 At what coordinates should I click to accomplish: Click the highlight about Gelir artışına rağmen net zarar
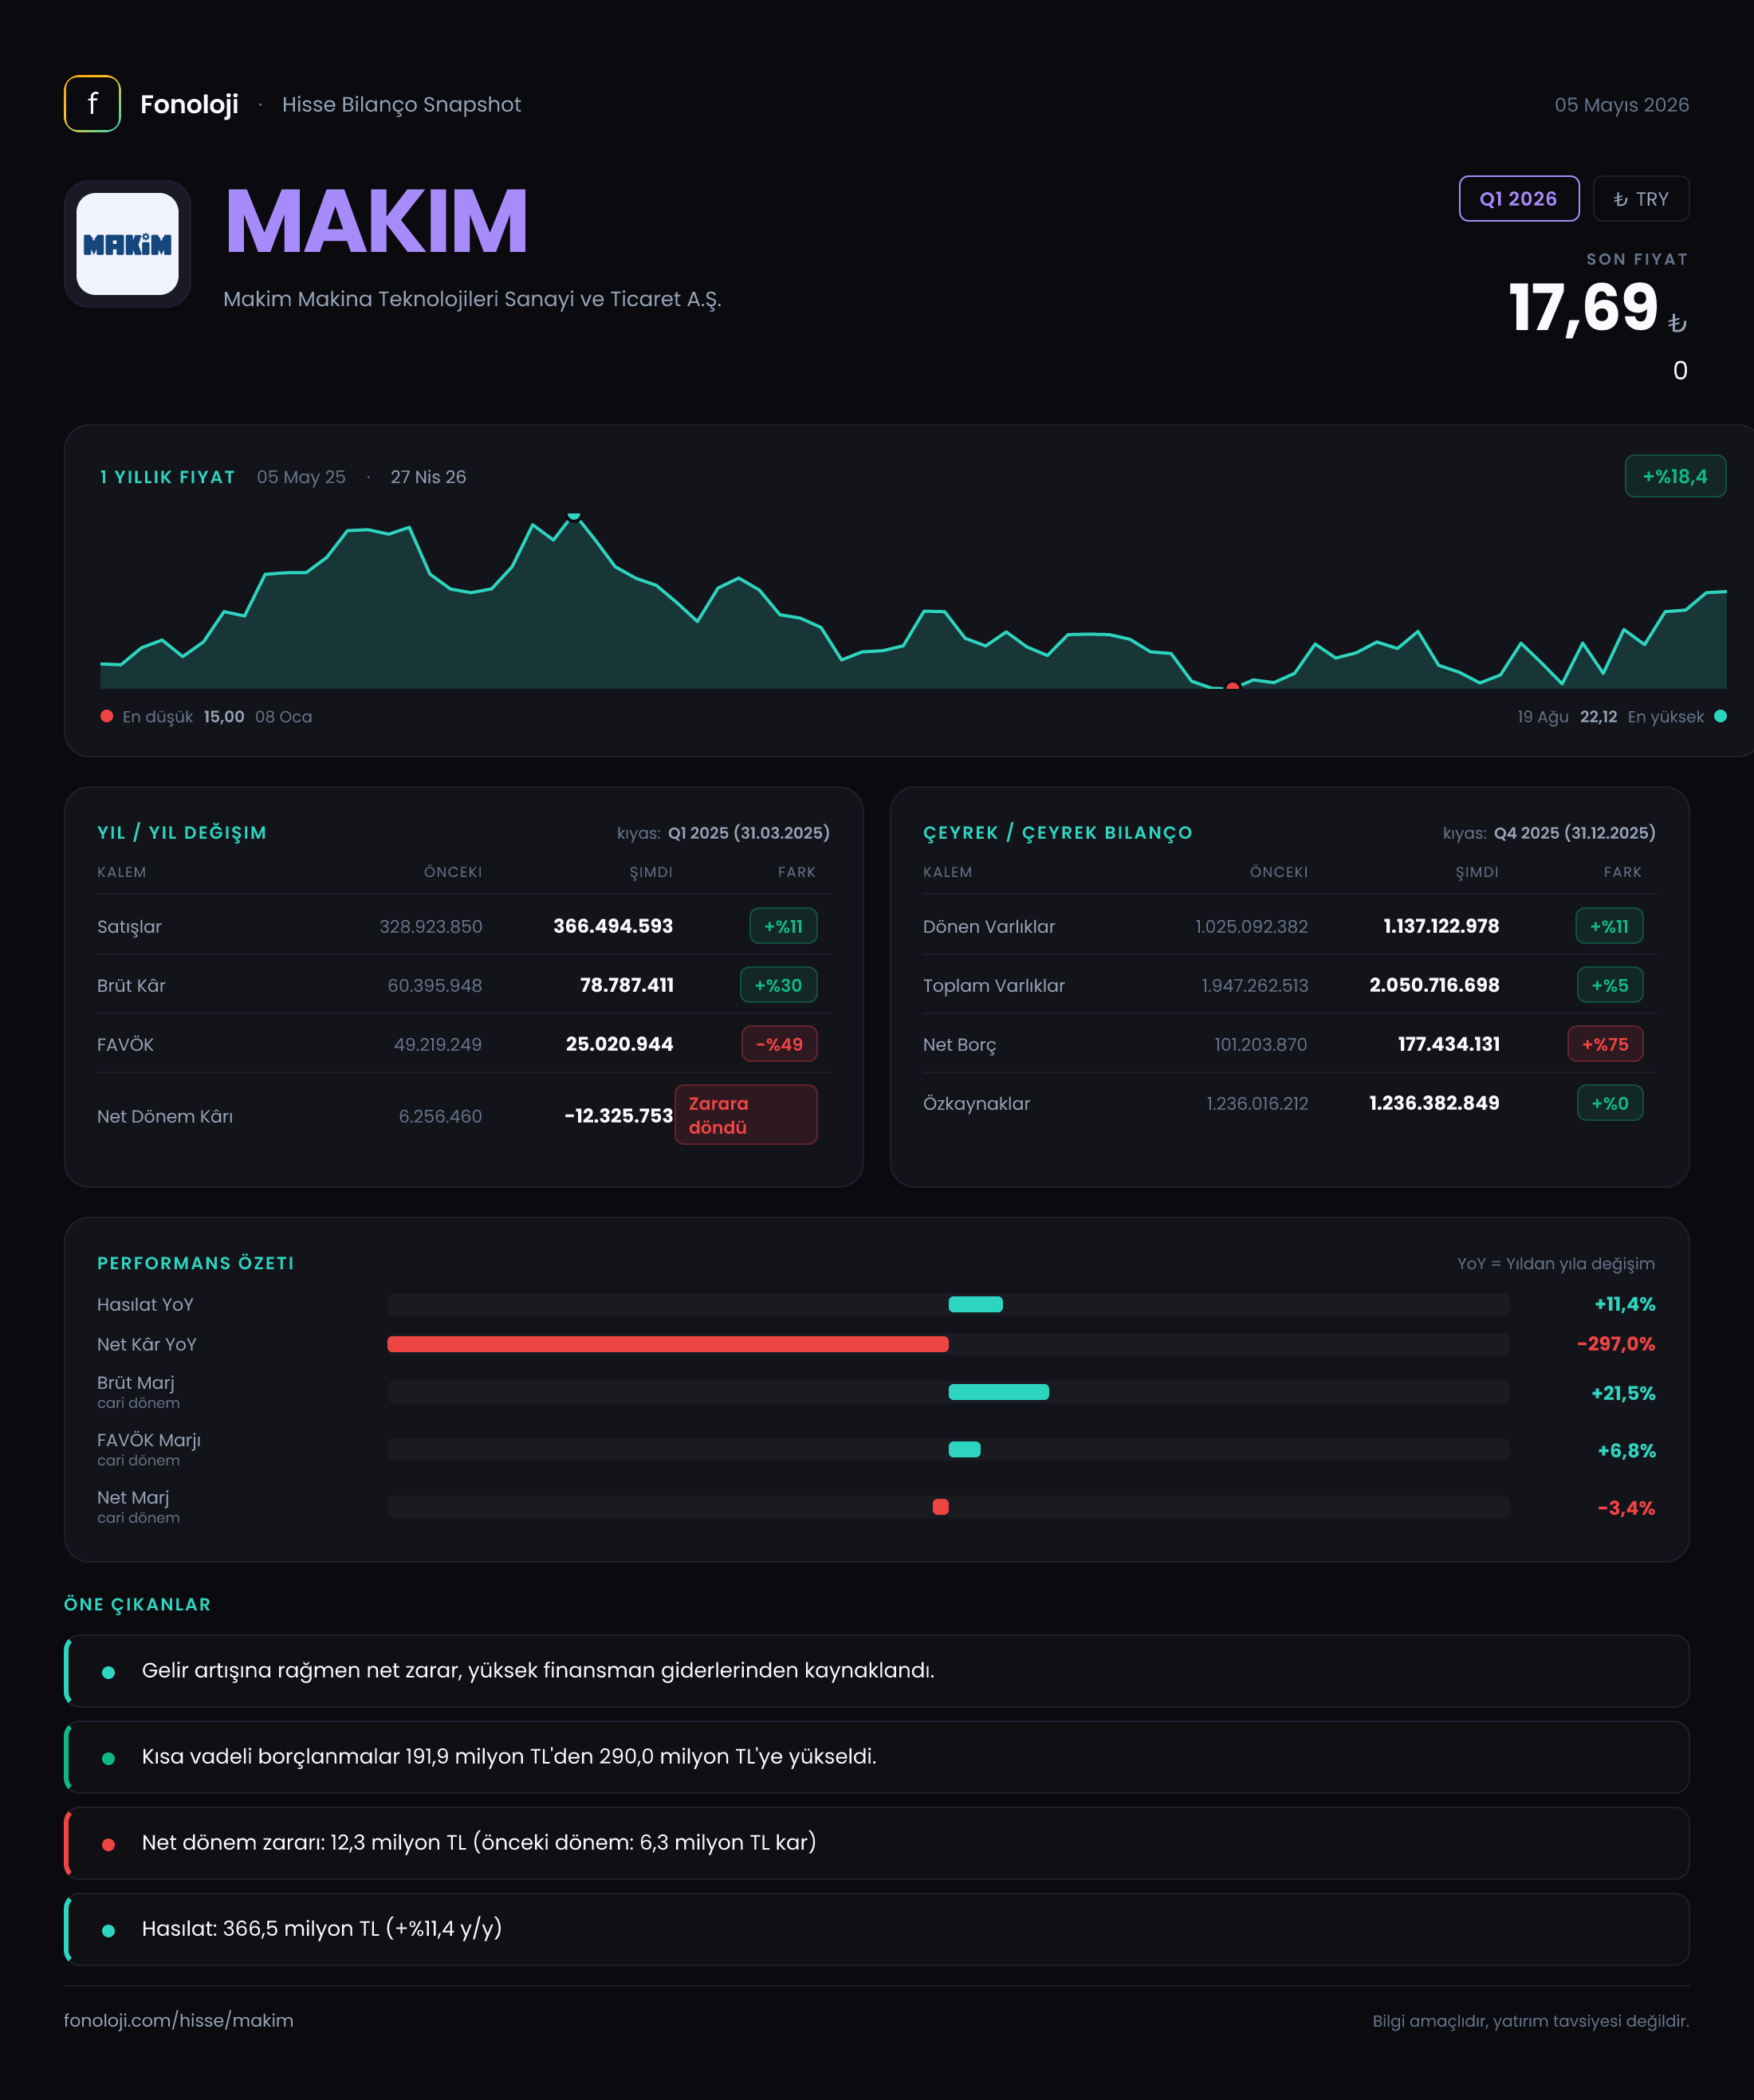coord(877,1671)
